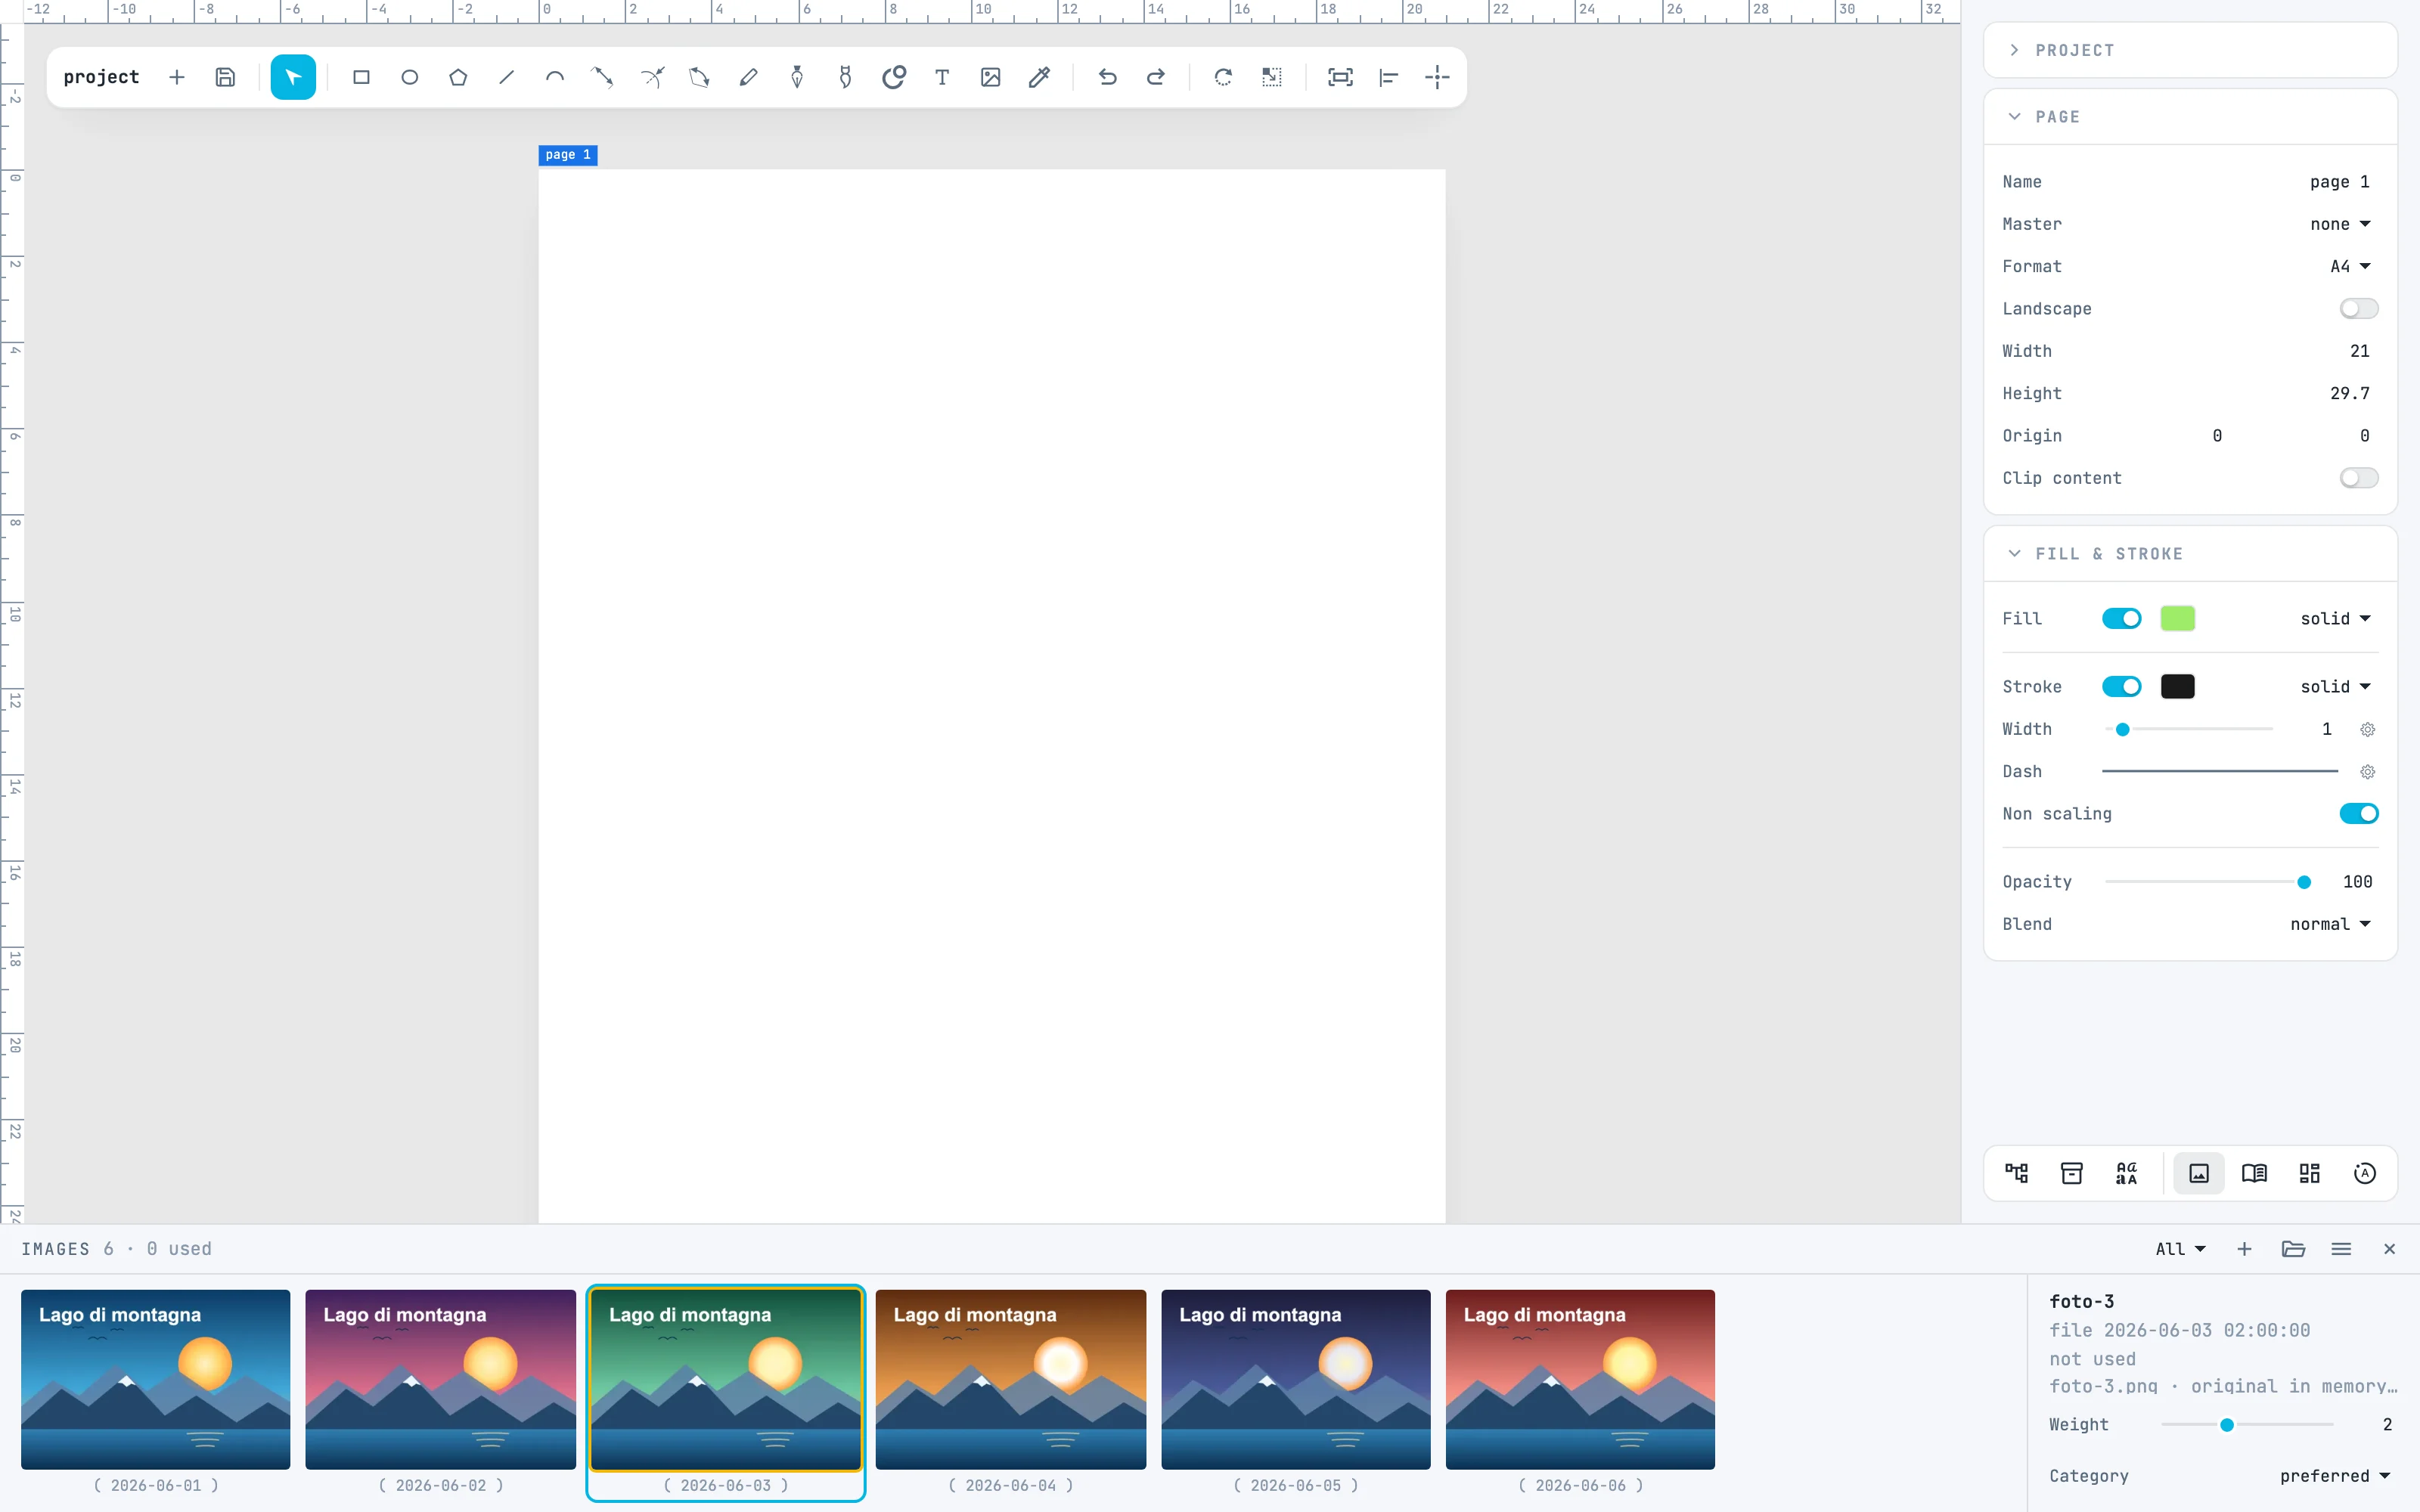2420x1512 pixels.
Task: Switch to the images panel tab
Action: tap(2199, 1173)
